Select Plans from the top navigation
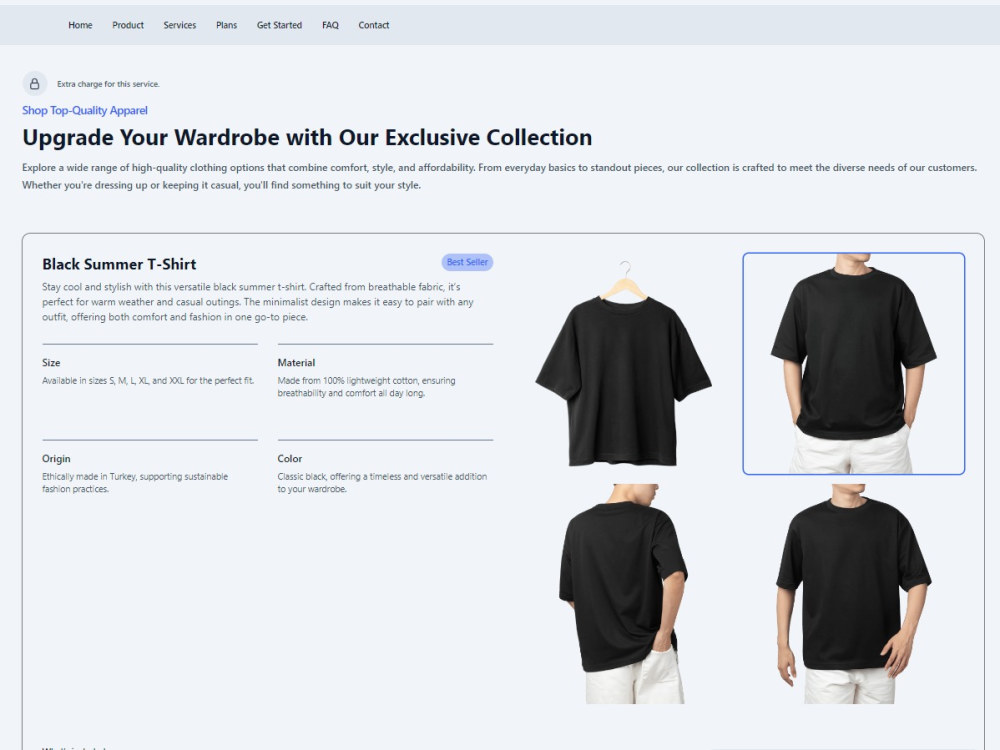 (226, 25)
